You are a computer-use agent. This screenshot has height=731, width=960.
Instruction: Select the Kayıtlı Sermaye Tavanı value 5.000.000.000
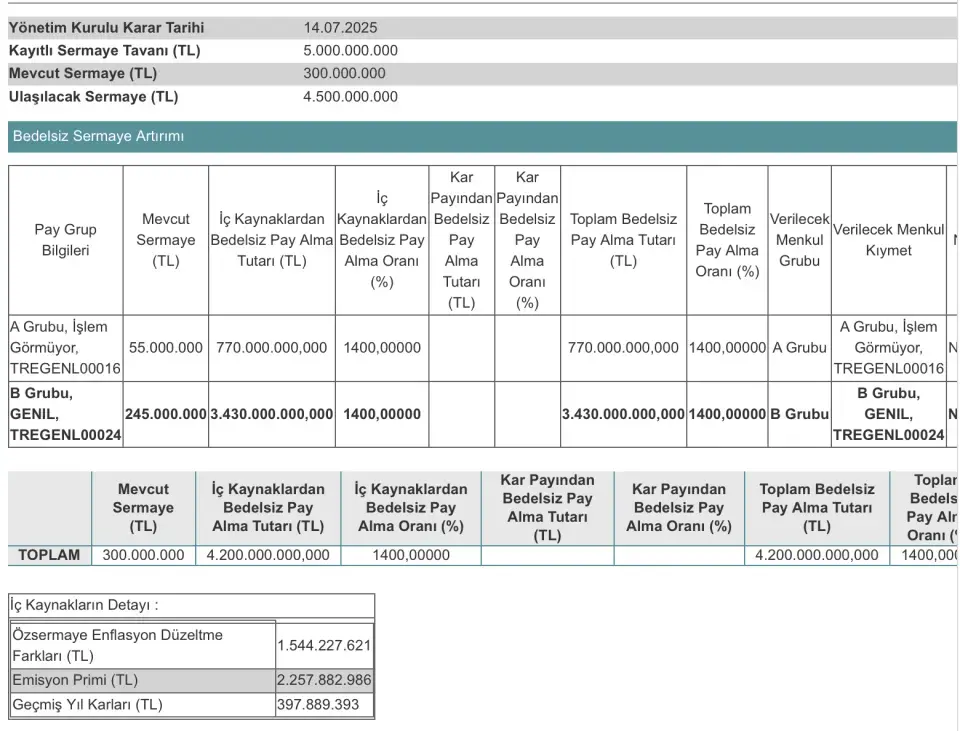350,51
